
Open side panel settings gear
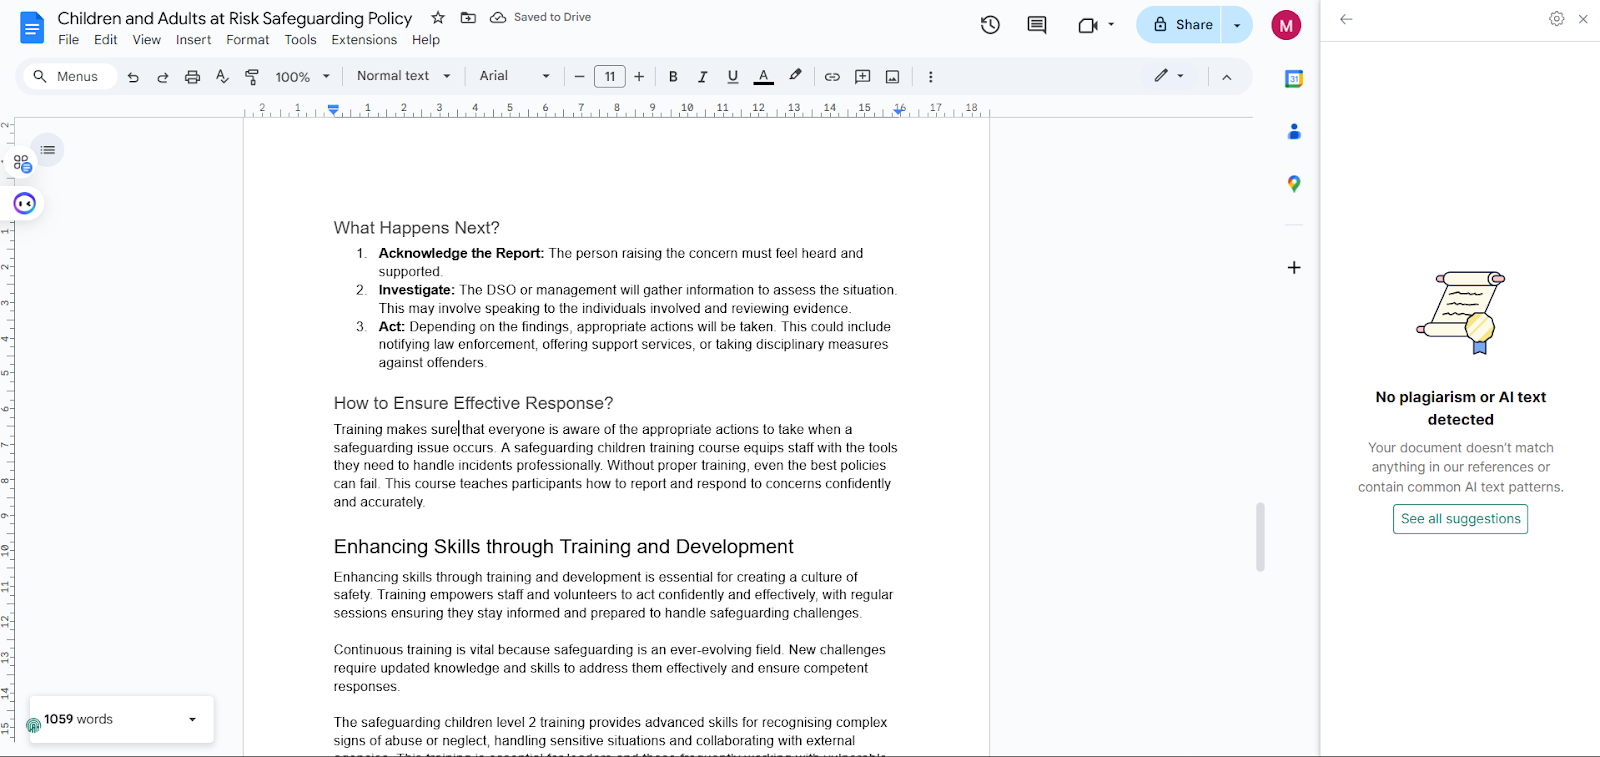click(x=1557, y=19)
